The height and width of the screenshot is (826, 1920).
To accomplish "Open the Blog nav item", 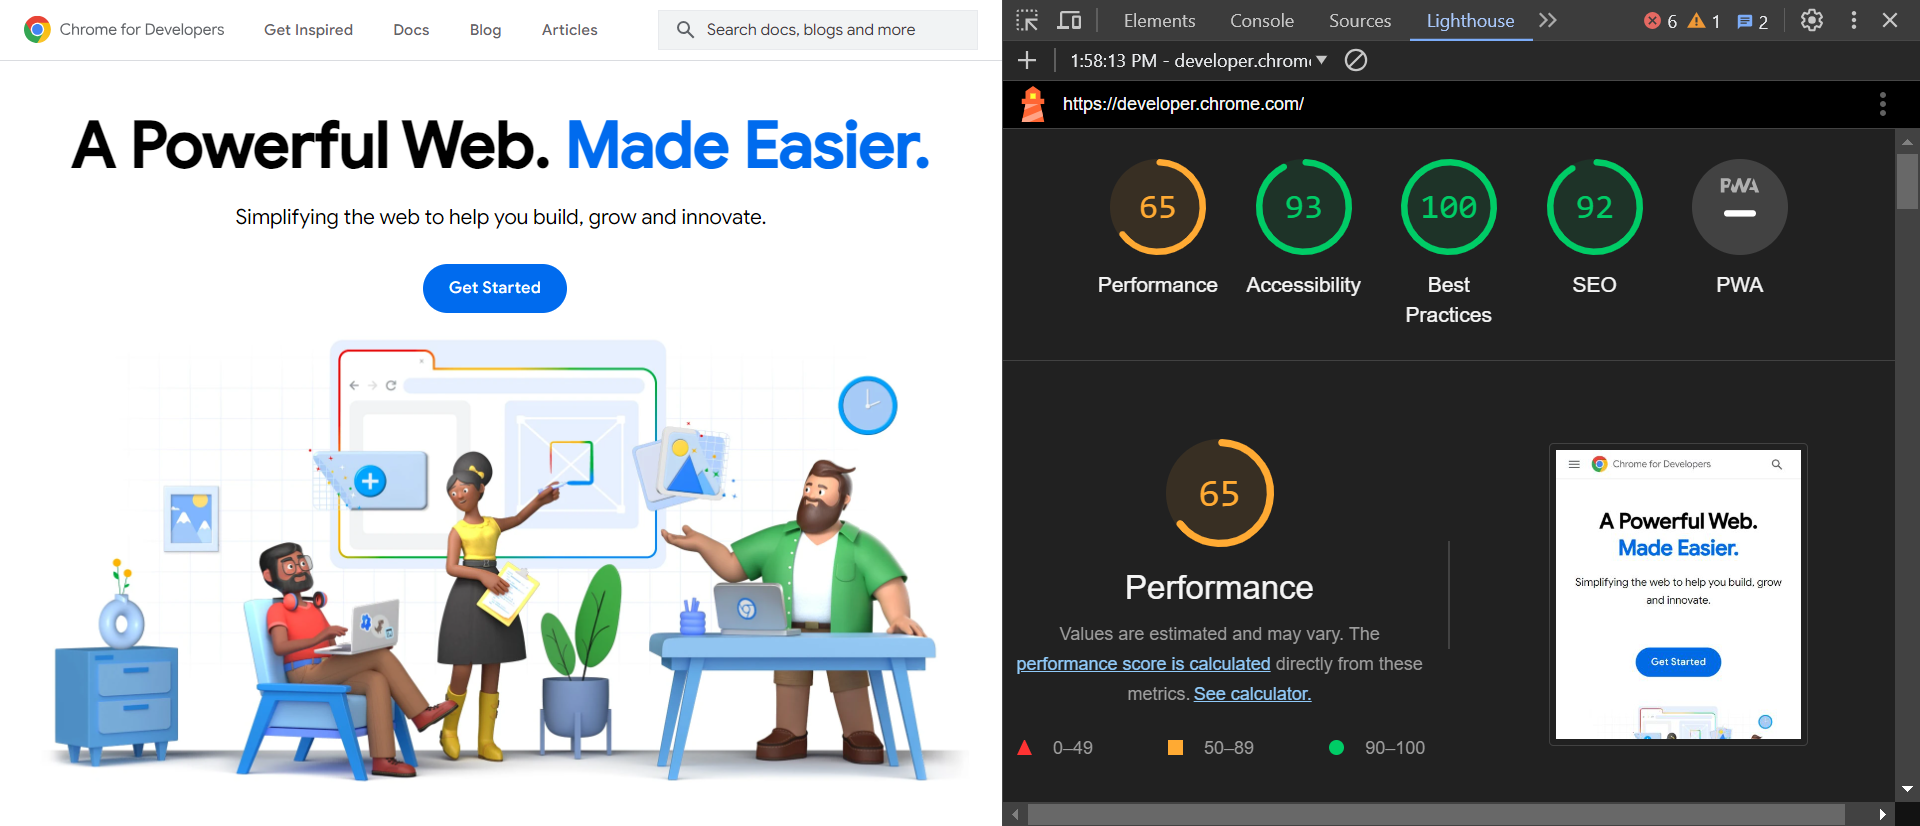I will tap(485, 30).
